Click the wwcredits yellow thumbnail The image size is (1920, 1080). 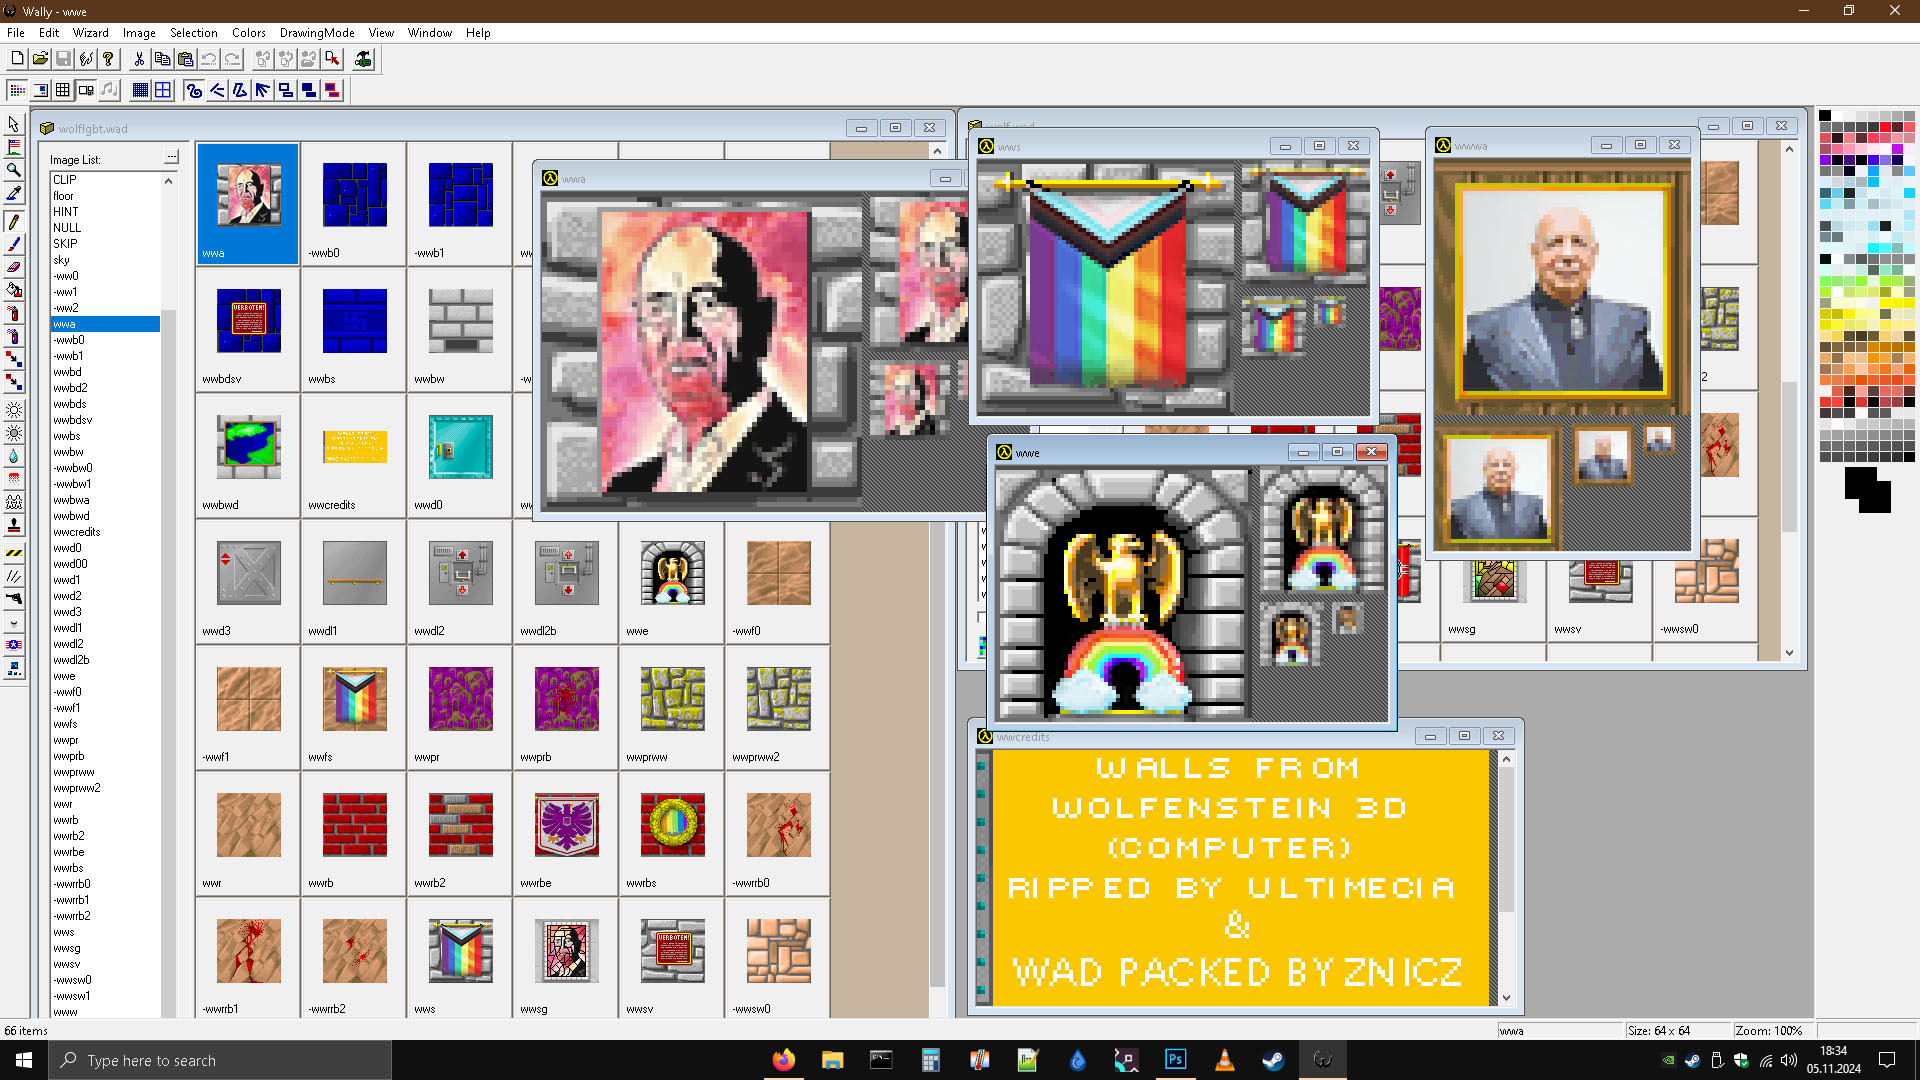pos(354,447)
